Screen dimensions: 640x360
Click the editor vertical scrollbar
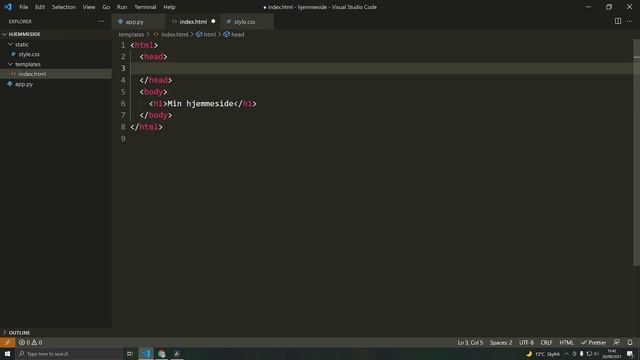[636, 153]
